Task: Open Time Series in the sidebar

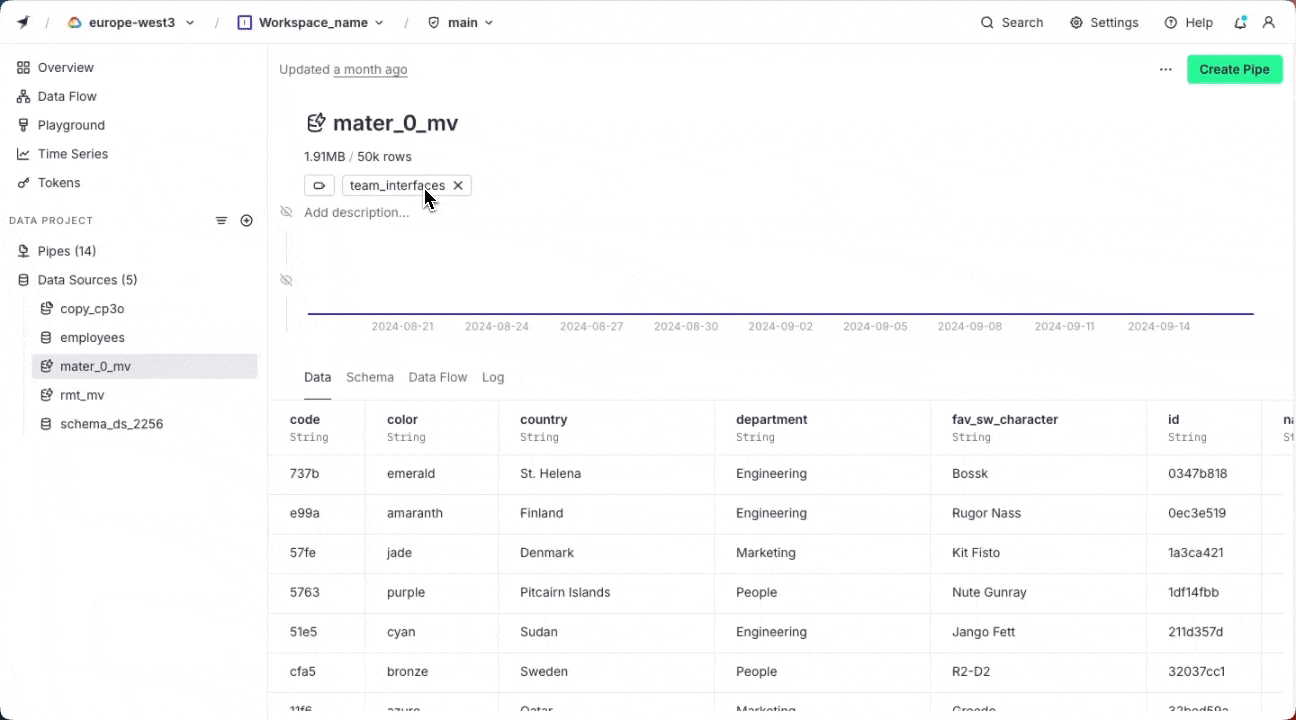Action: coord(73,154)
